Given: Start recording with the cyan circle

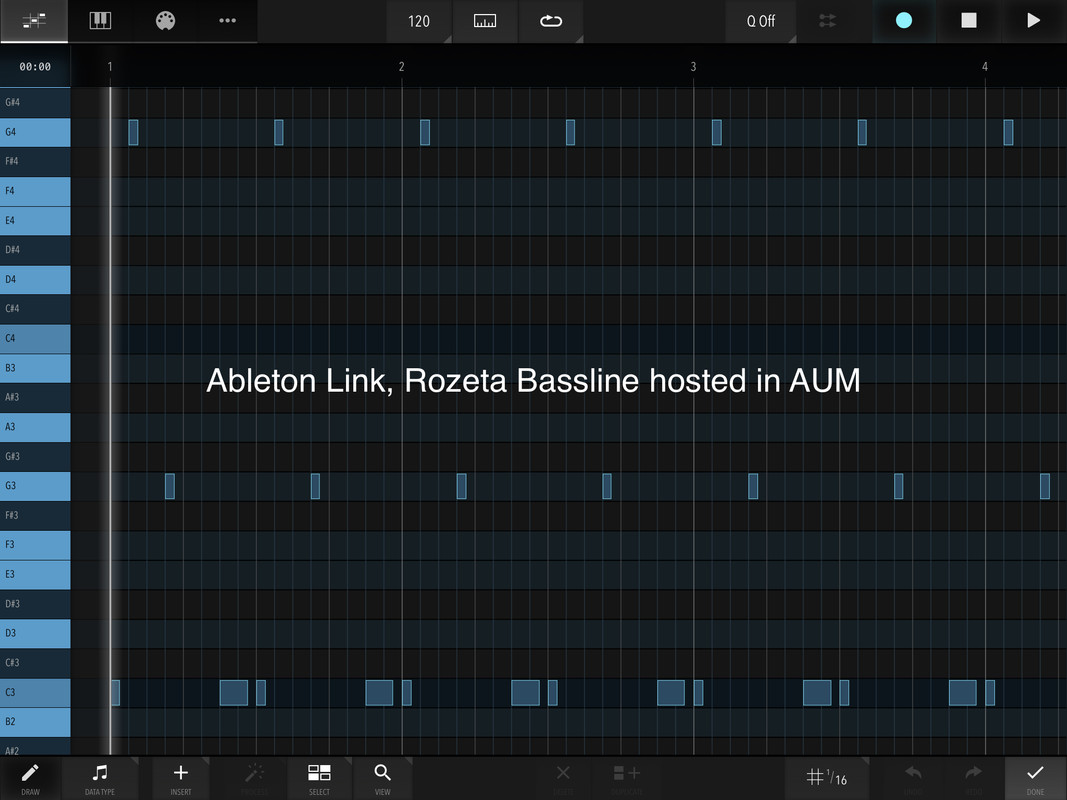Looking at the screenshot, I should [904, 20].
